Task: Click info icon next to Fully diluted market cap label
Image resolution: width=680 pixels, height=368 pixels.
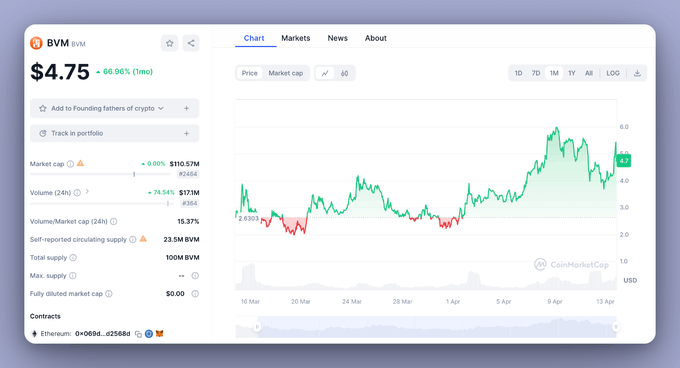Action: [x=109, y=293]
